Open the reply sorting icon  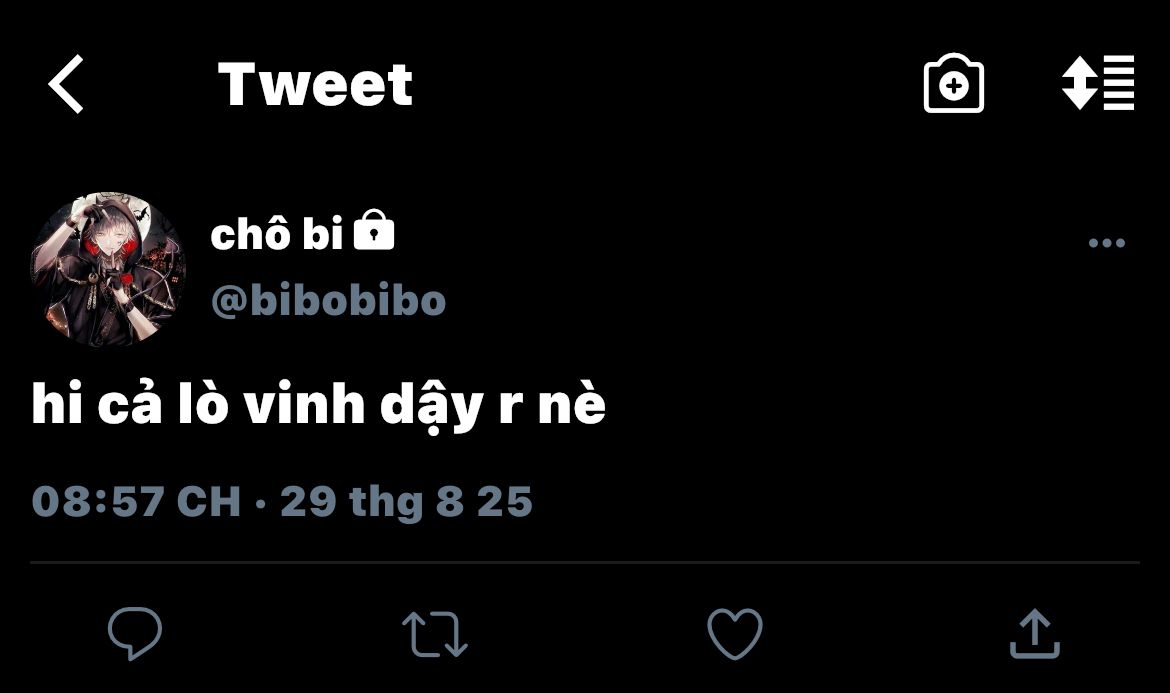pyautogui.click(x=1098, y=83)
